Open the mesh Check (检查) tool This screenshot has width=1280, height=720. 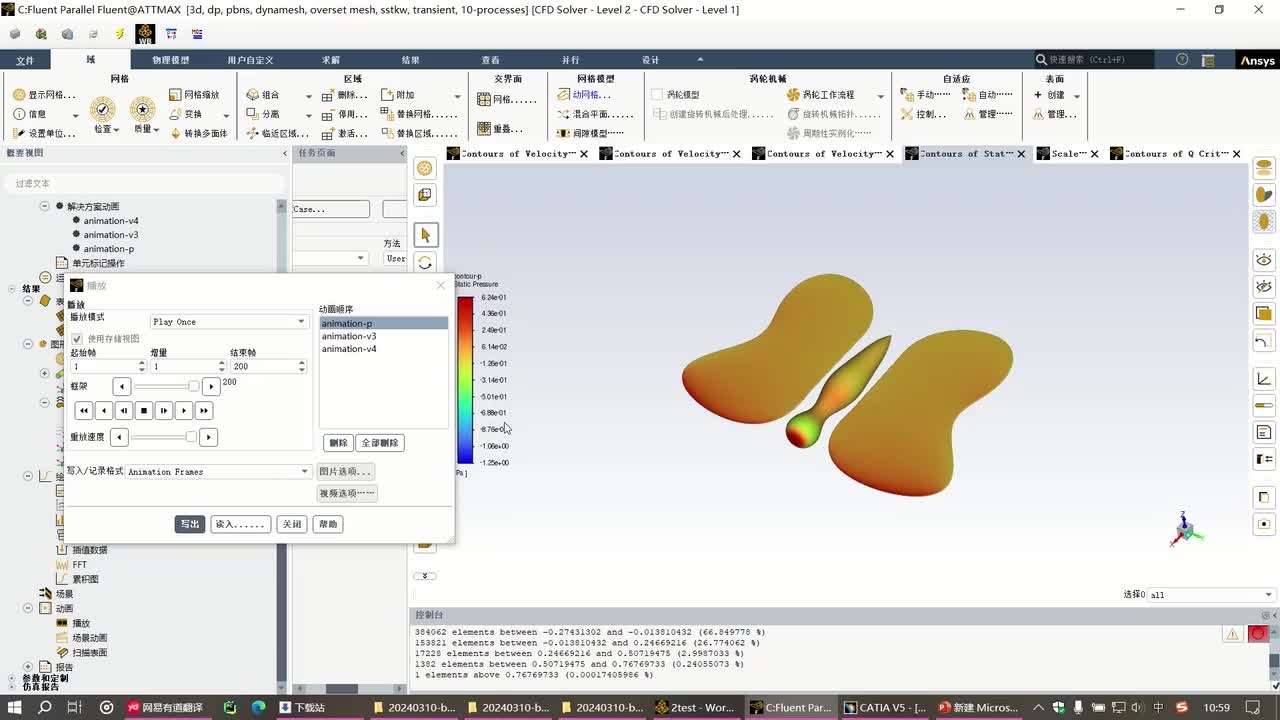coord(103,110)
